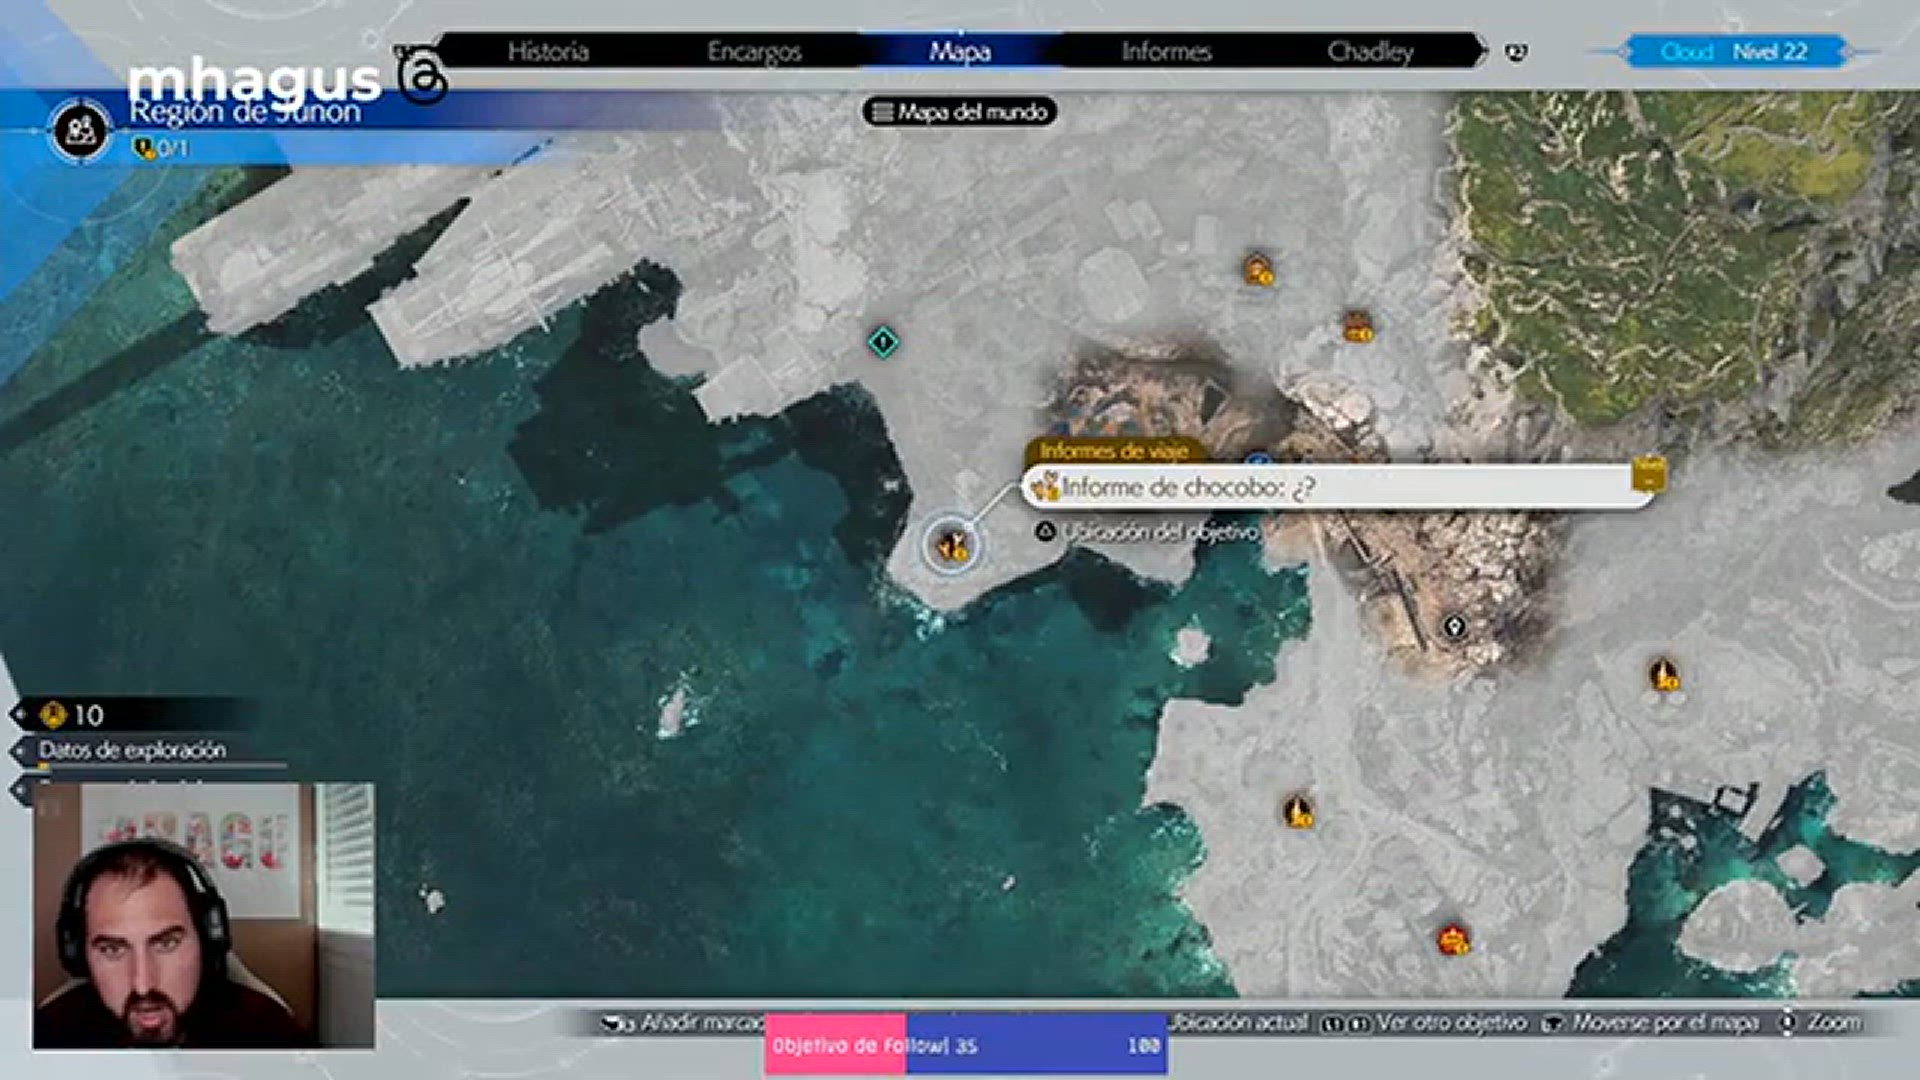Switch to the Informes tab
Viewport: 1920px width, 1080px height.
click(1165, 53)
